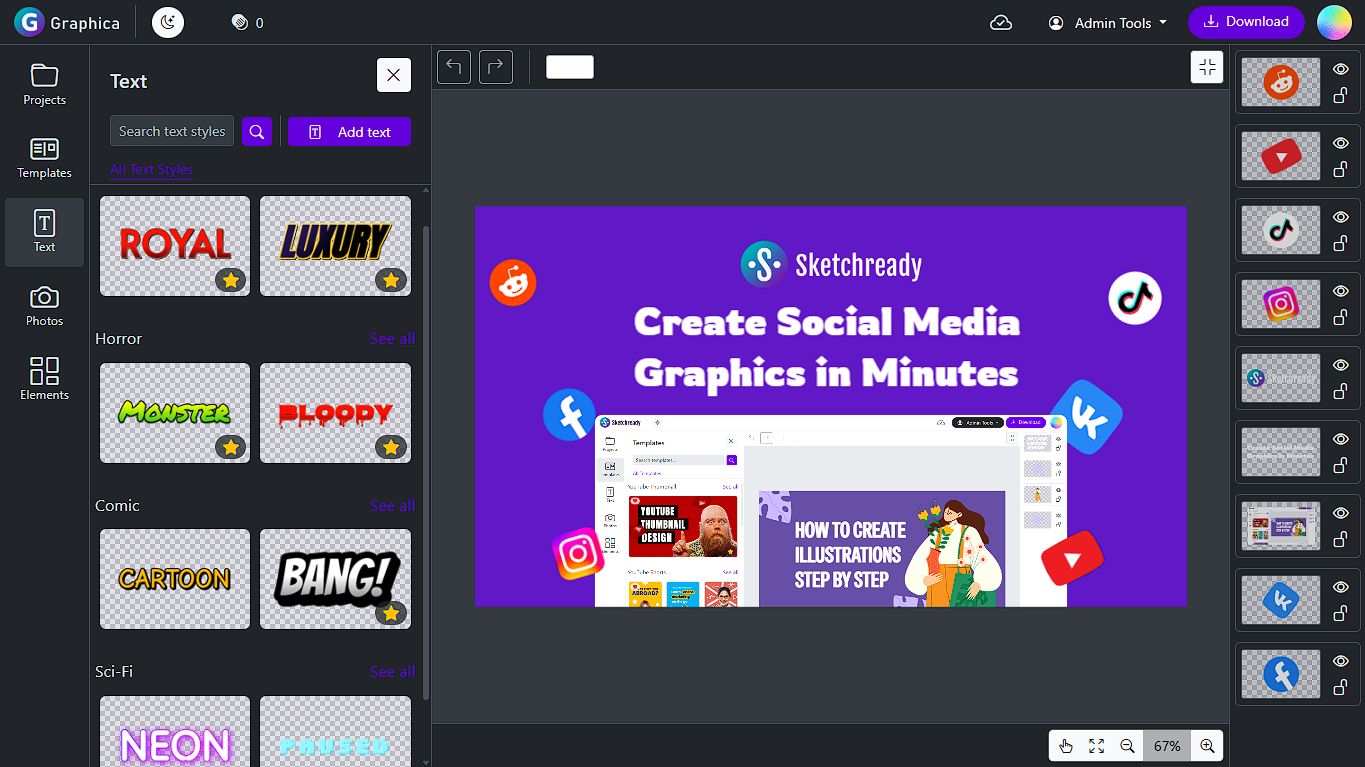
Task: See all Horror text styles
Action: [392, 339]
